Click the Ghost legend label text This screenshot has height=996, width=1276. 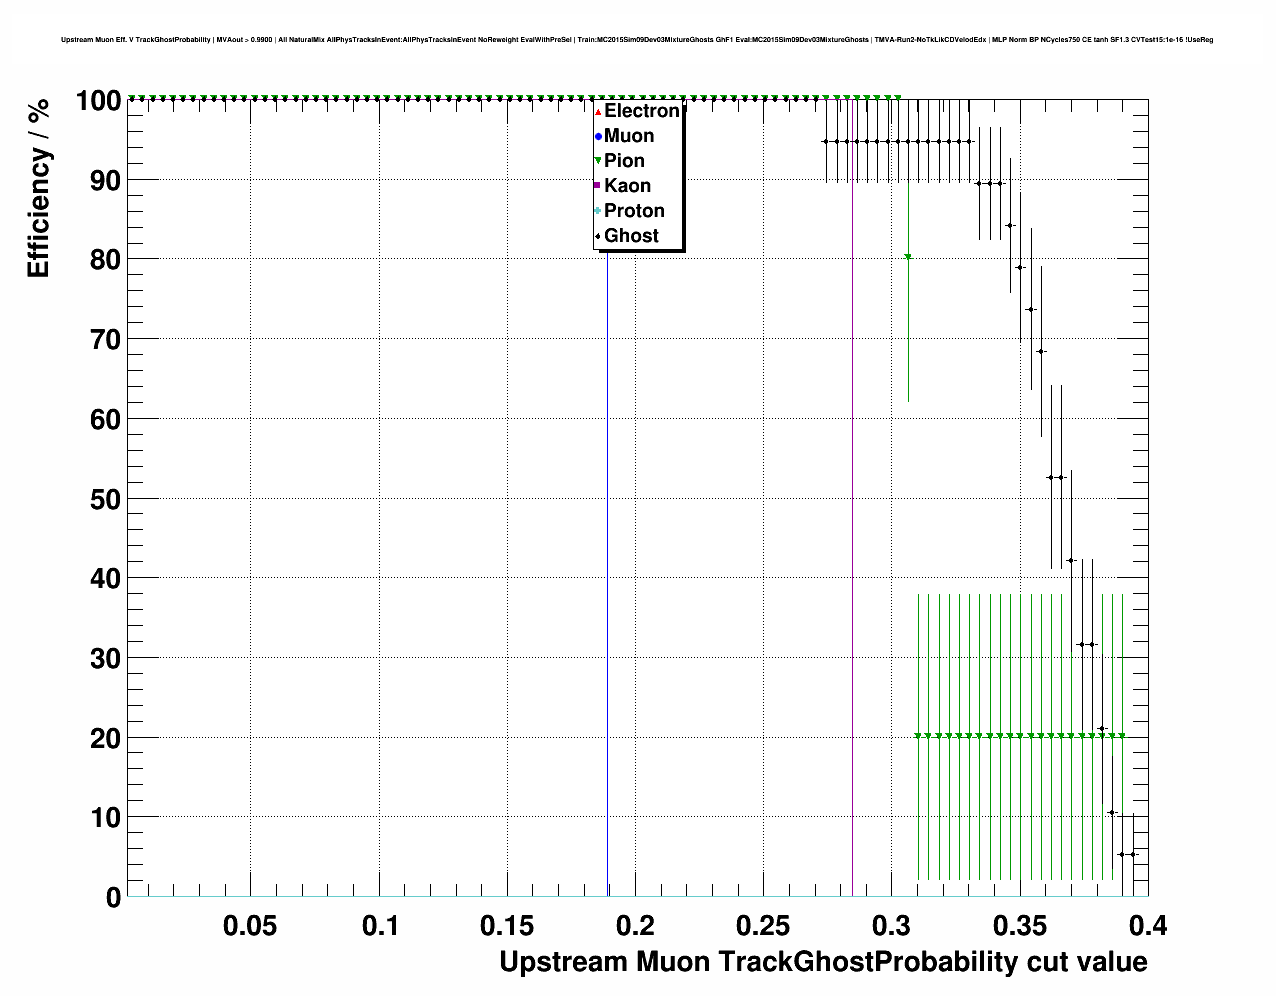[x=631, y=236]
